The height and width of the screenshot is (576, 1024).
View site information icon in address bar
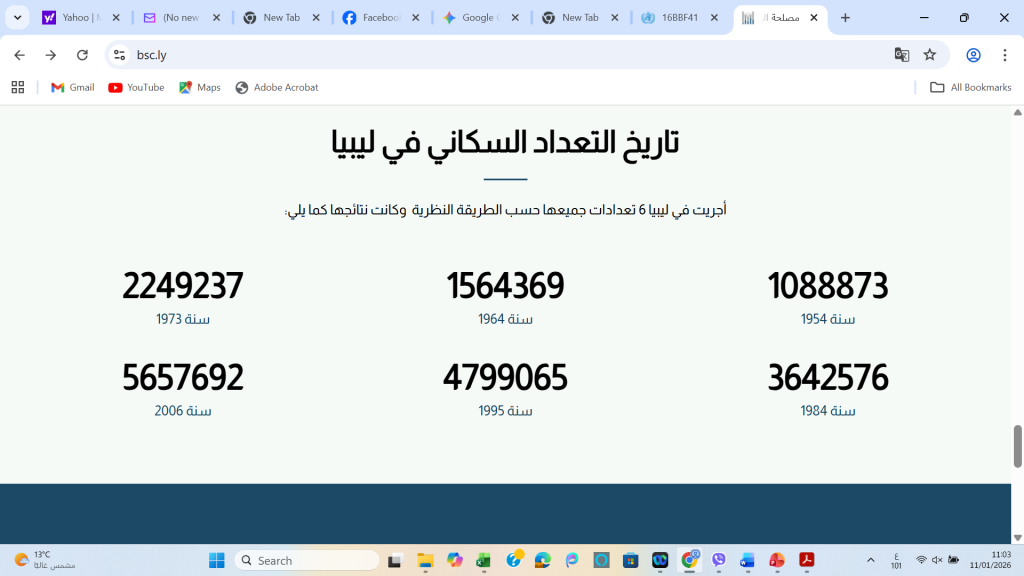point(120,55)
